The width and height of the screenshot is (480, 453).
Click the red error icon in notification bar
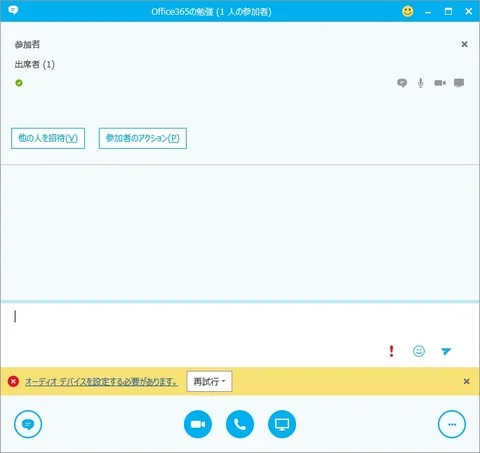[x=13, y=381]
